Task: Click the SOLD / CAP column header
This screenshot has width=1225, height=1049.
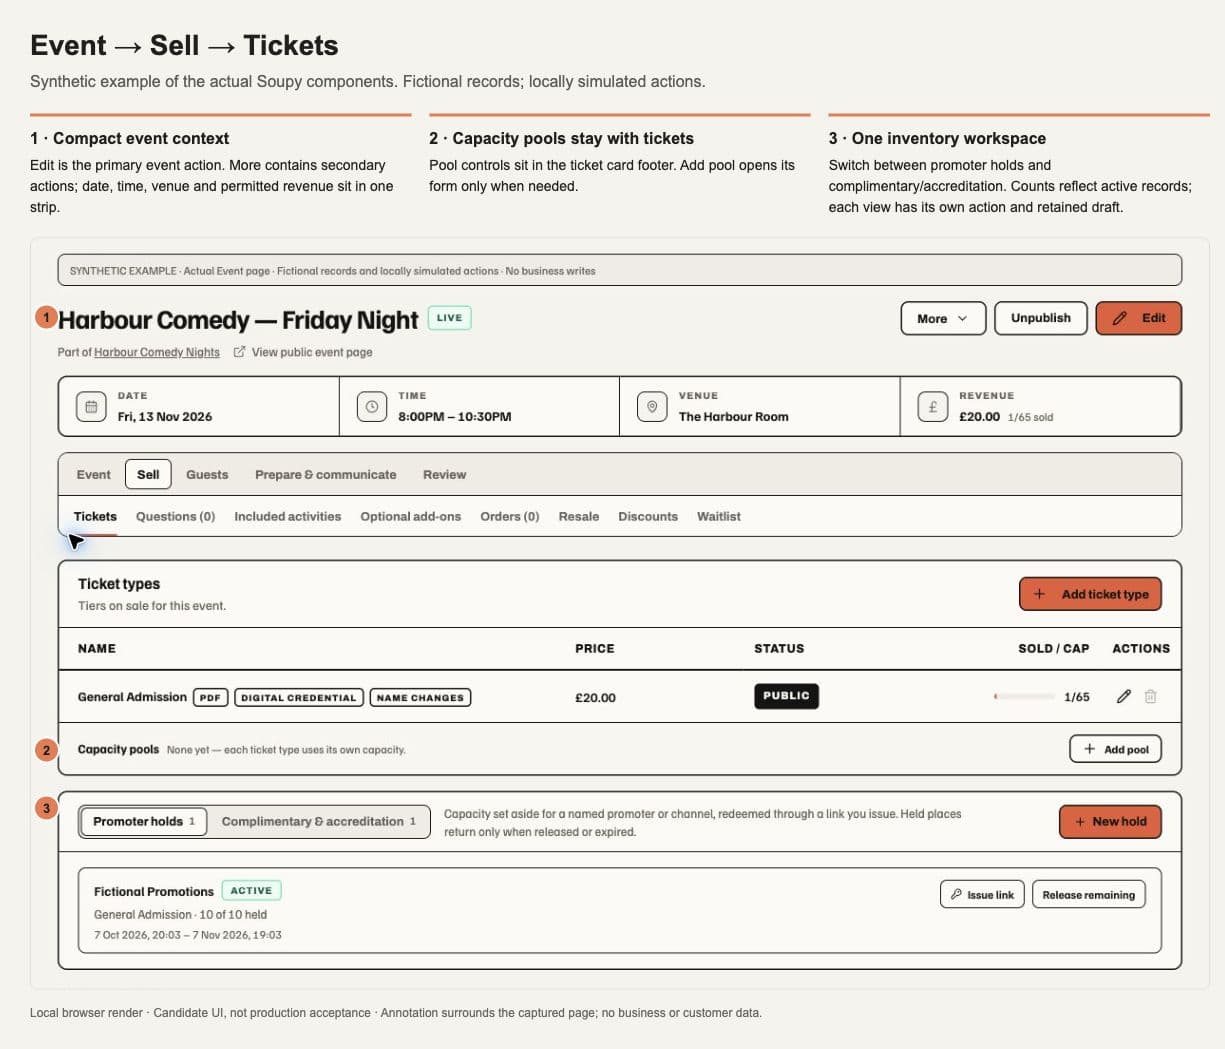Action: [1054, 649]
